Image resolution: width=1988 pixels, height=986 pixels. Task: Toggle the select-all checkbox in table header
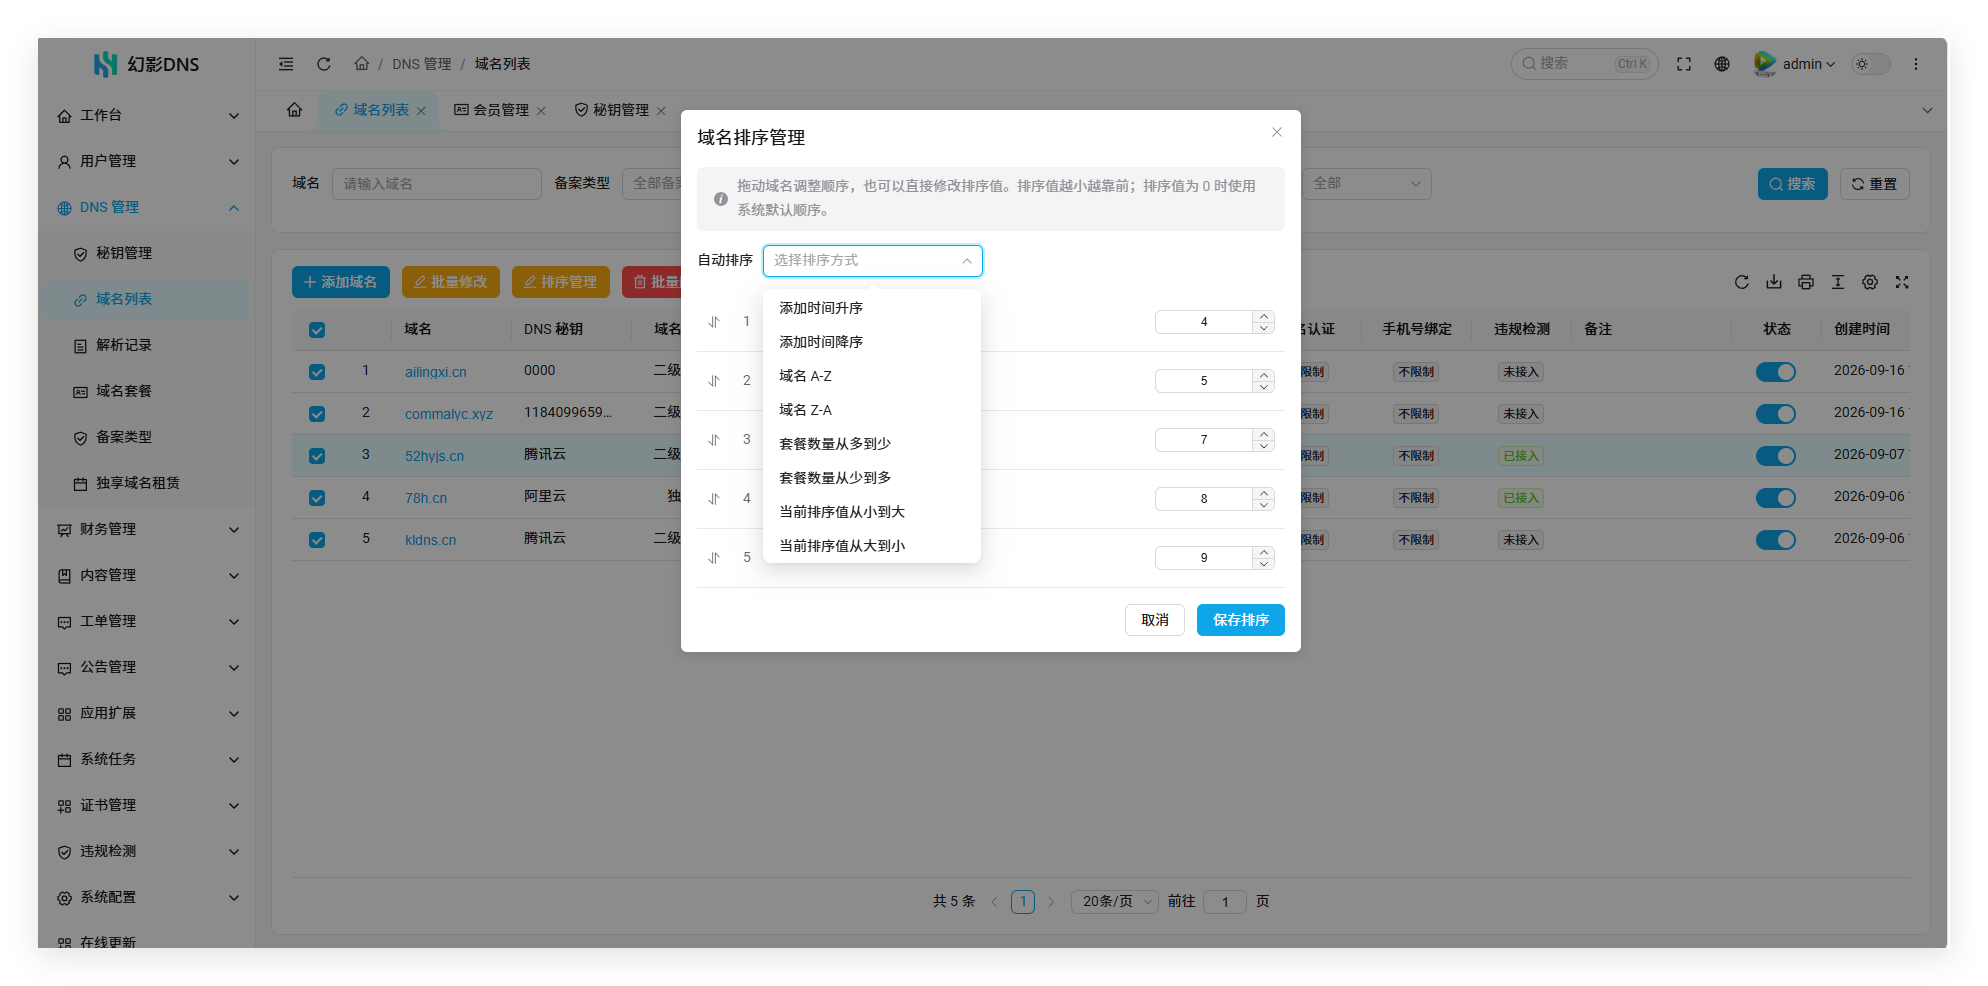click(x=317, y=330)
